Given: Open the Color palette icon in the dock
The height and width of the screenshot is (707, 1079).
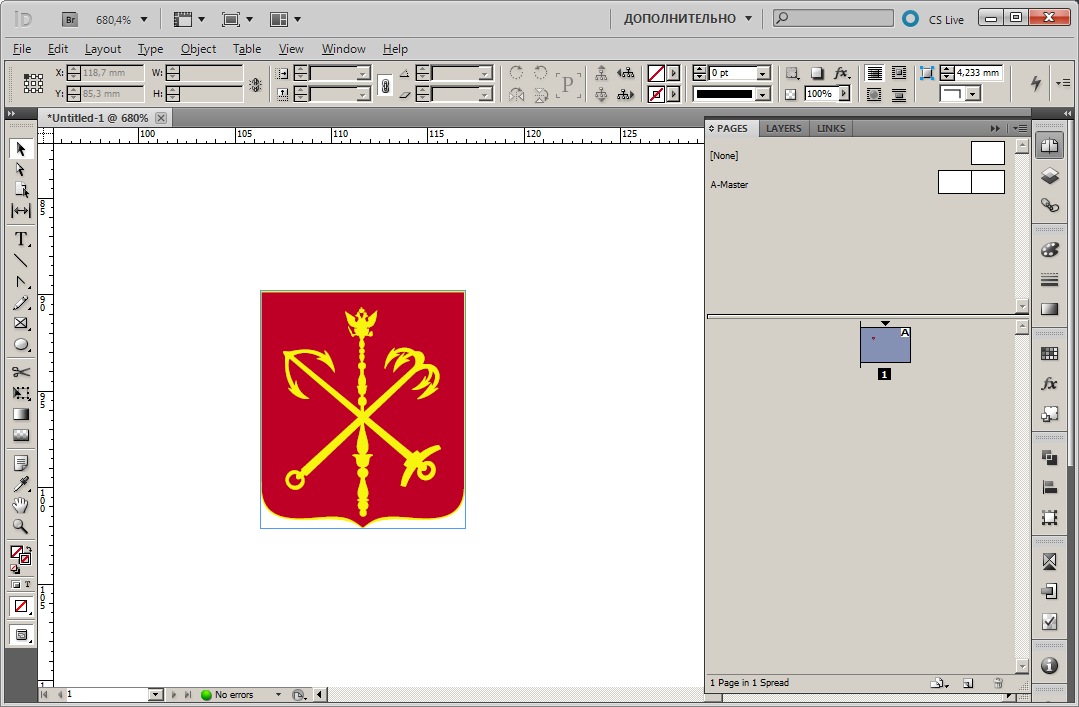Looking at the screenshot, I should (x=1049, y=250).
